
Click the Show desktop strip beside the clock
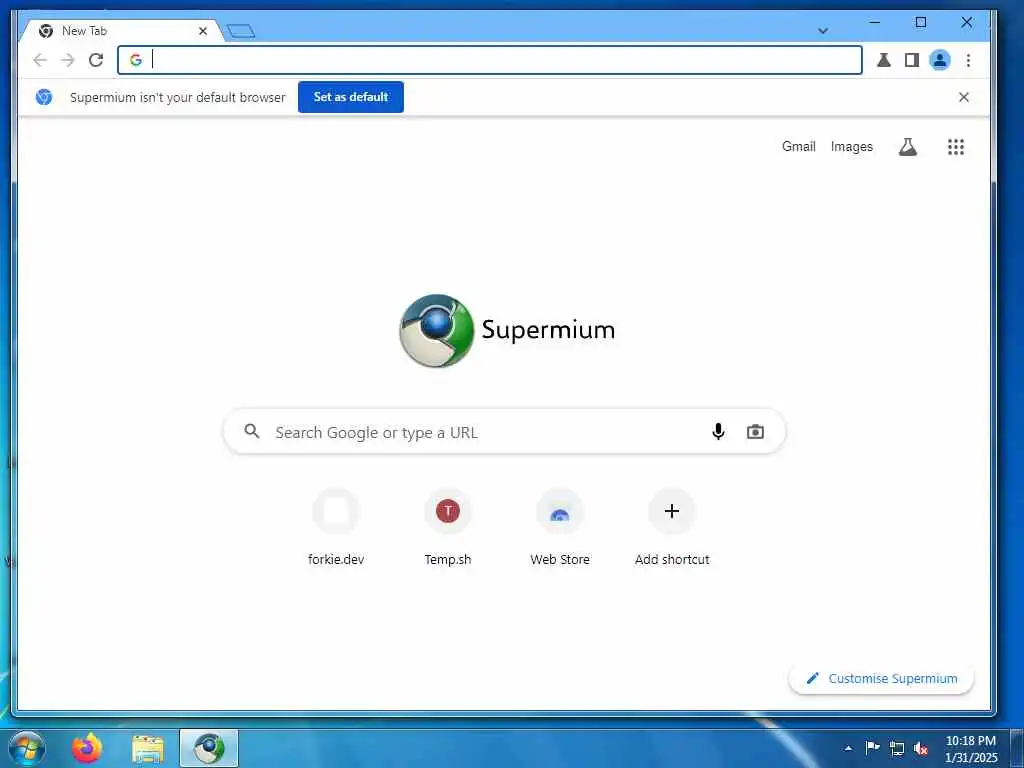[1017, 748]
